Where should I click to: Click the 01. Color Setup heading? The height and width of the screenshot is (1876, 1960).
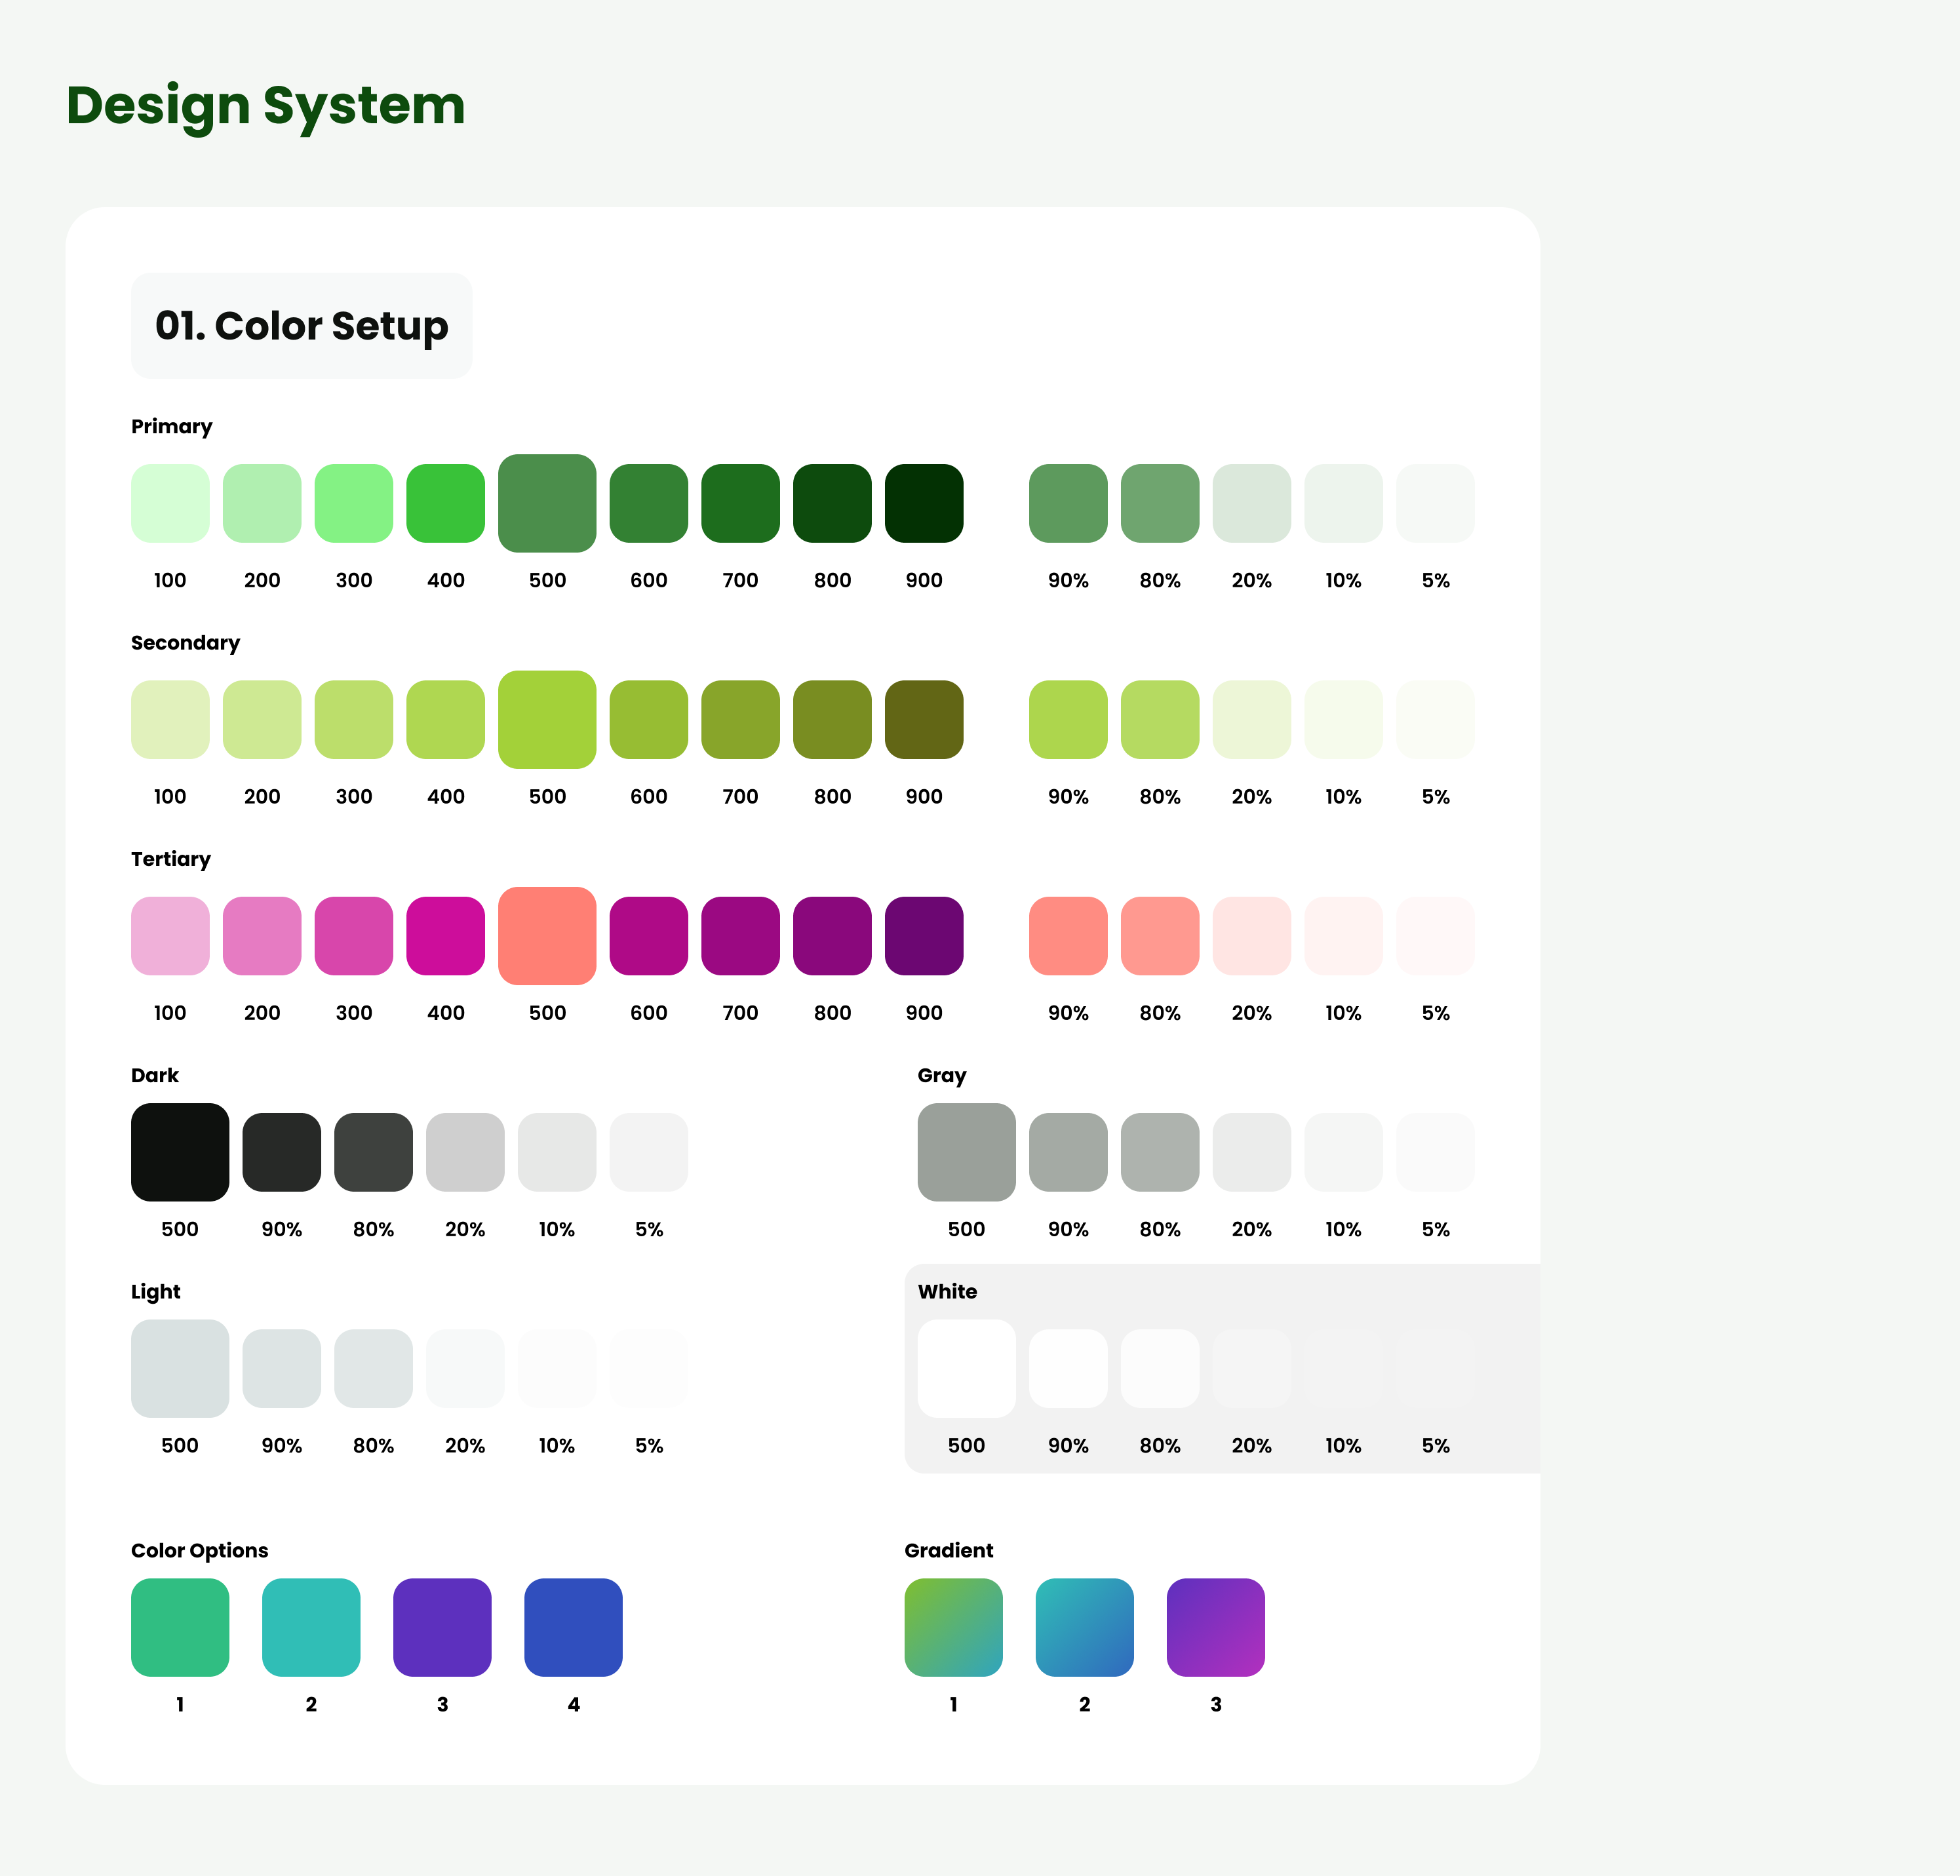[302, 326]
